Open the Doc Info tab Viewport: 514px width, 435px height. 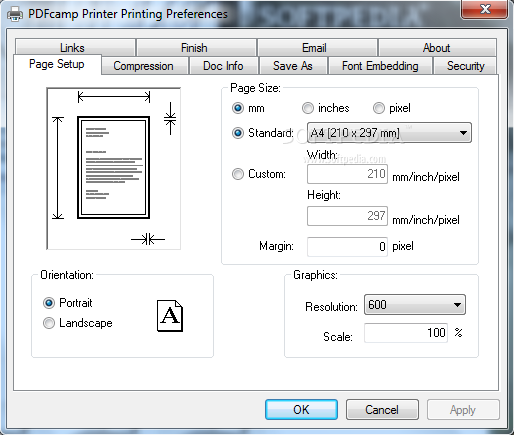[224, 66]
